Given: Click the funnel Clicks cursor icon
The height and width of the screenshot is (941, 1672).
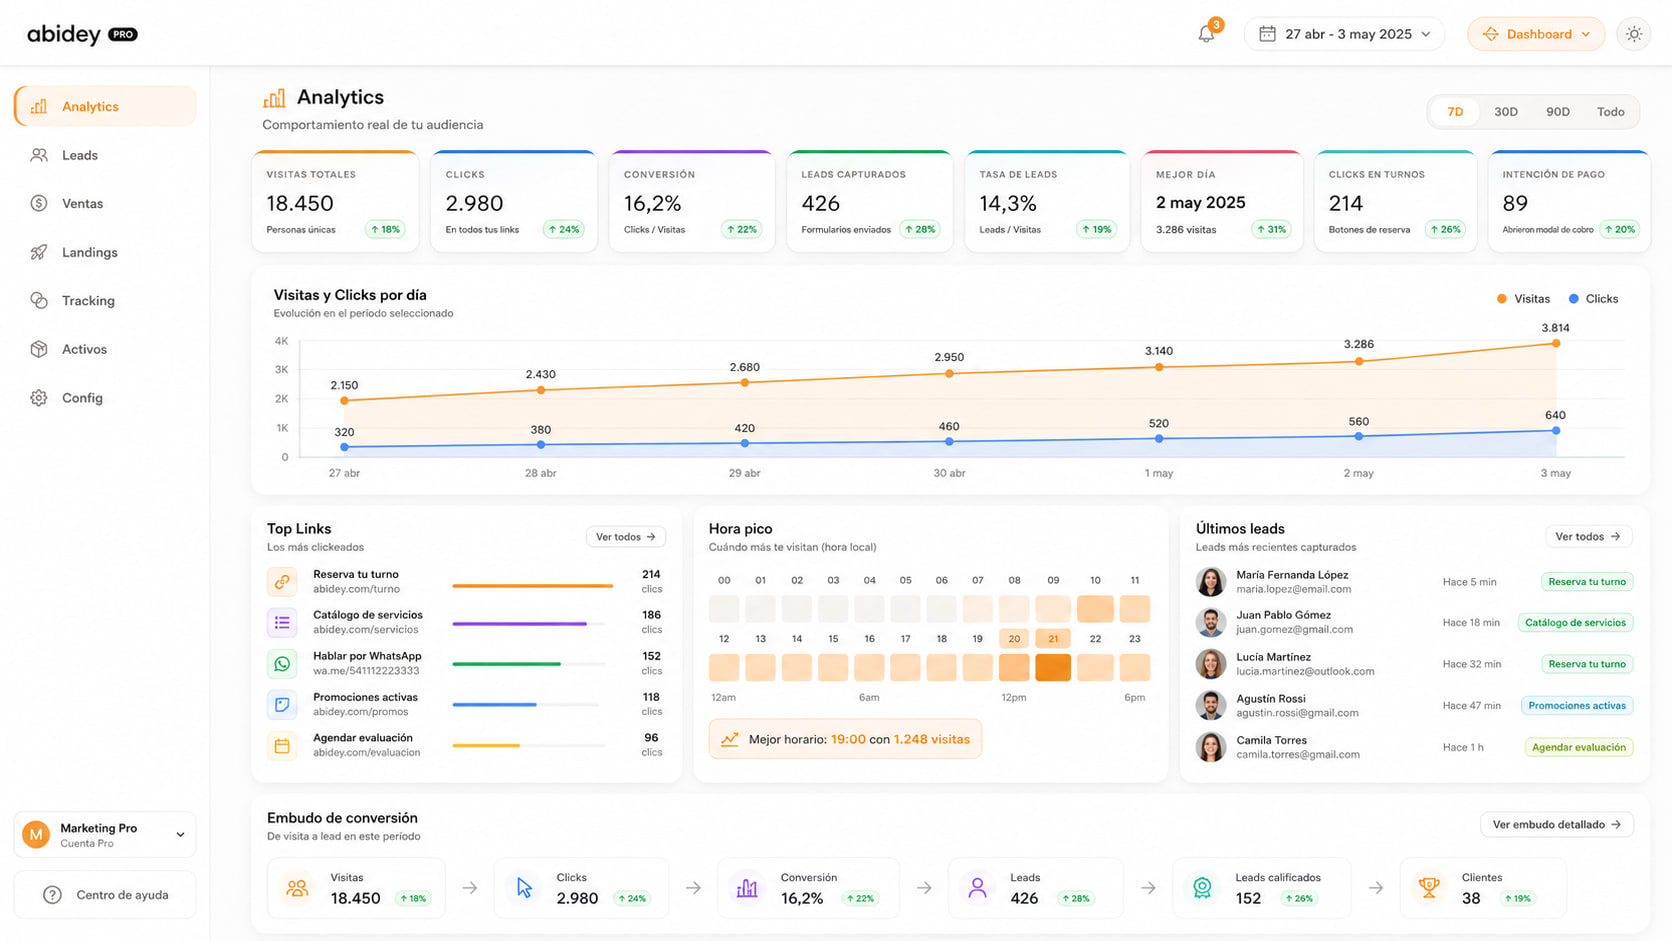Looking at the screenshot, I should 524,888.
